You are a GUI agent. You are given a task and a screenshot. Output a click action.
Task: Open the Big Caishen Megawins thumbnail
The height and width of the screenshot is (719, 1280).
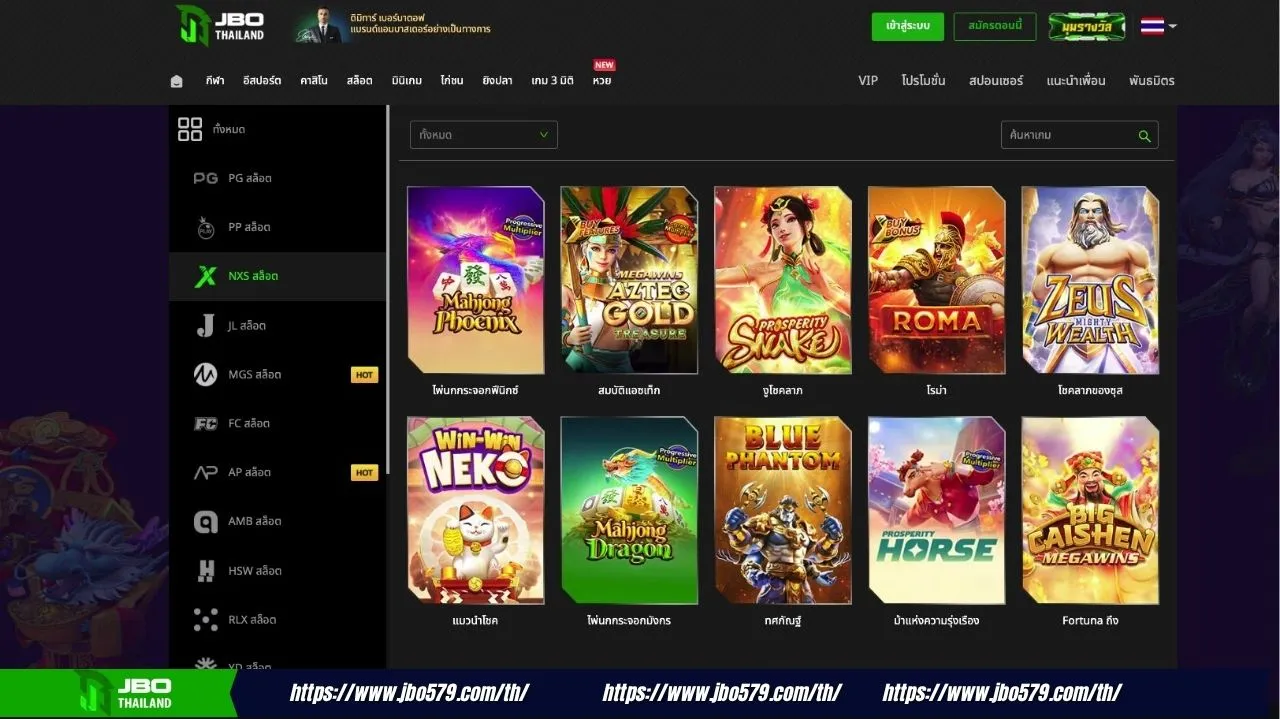(x=1090, y=510)
